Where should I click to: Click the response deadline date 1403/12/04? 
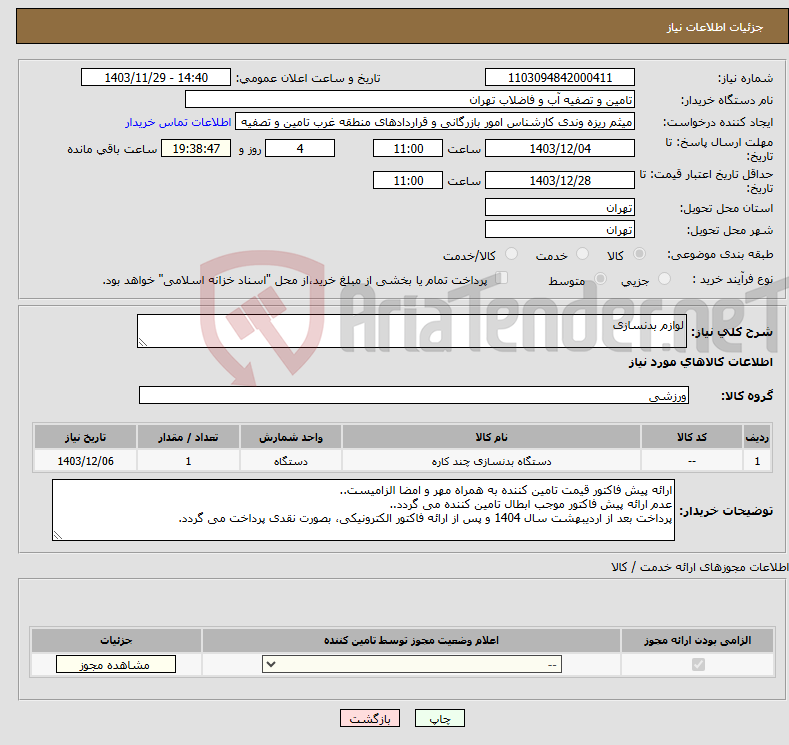click(x=560, y=148)
